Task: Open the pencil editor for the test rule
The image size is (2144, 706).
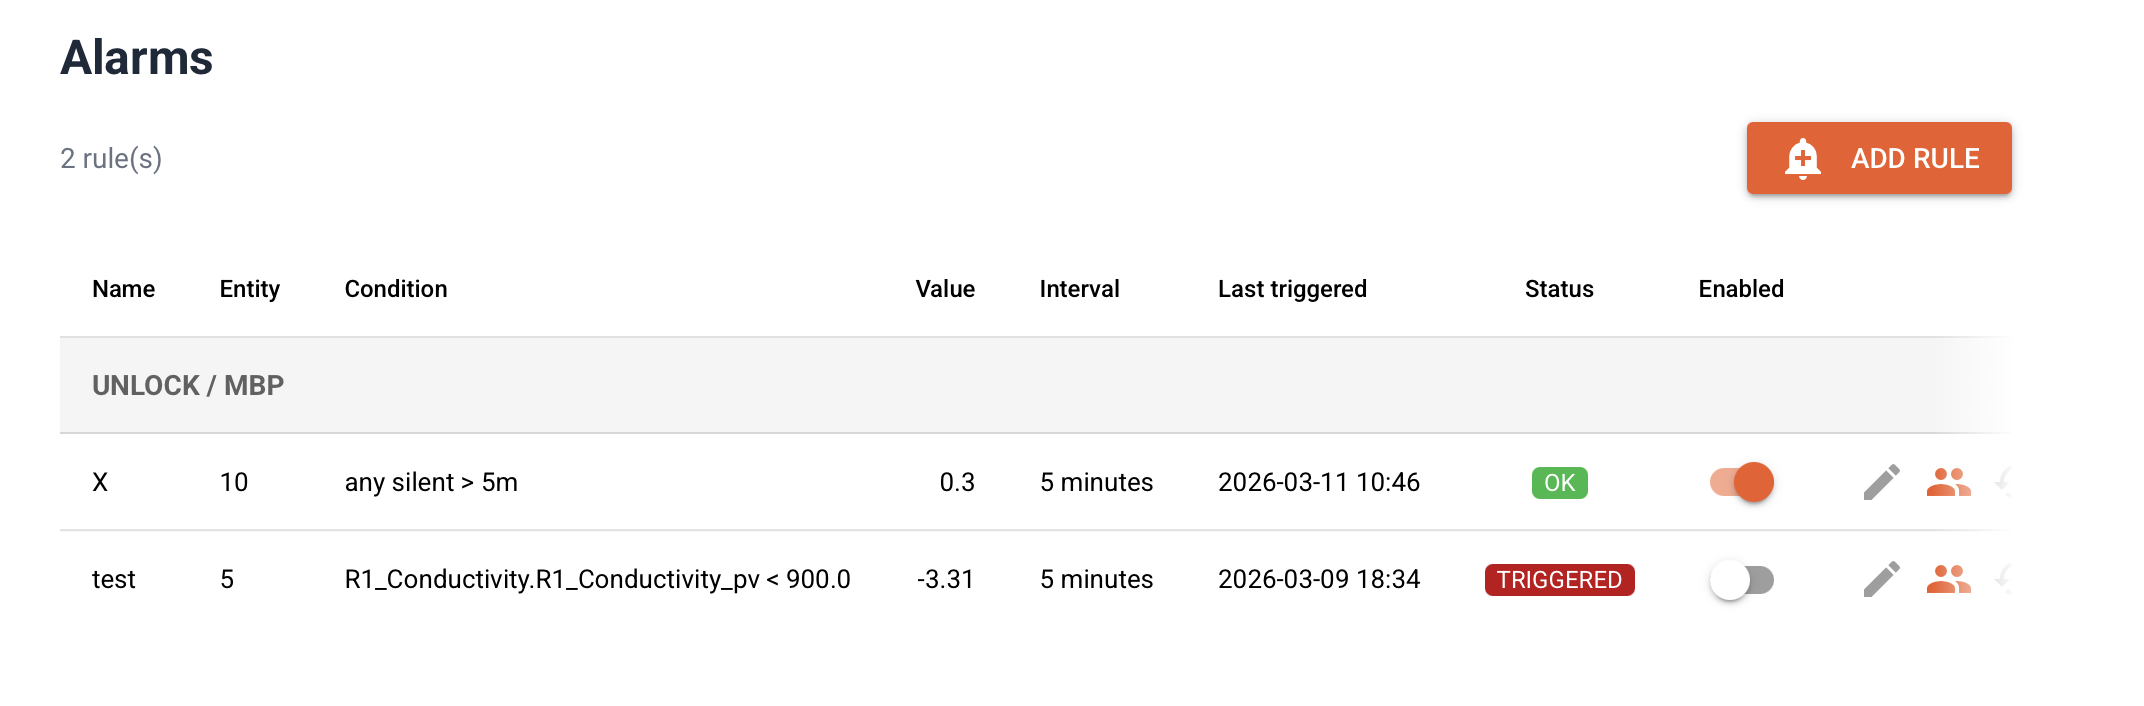Action: point(1881,579)
